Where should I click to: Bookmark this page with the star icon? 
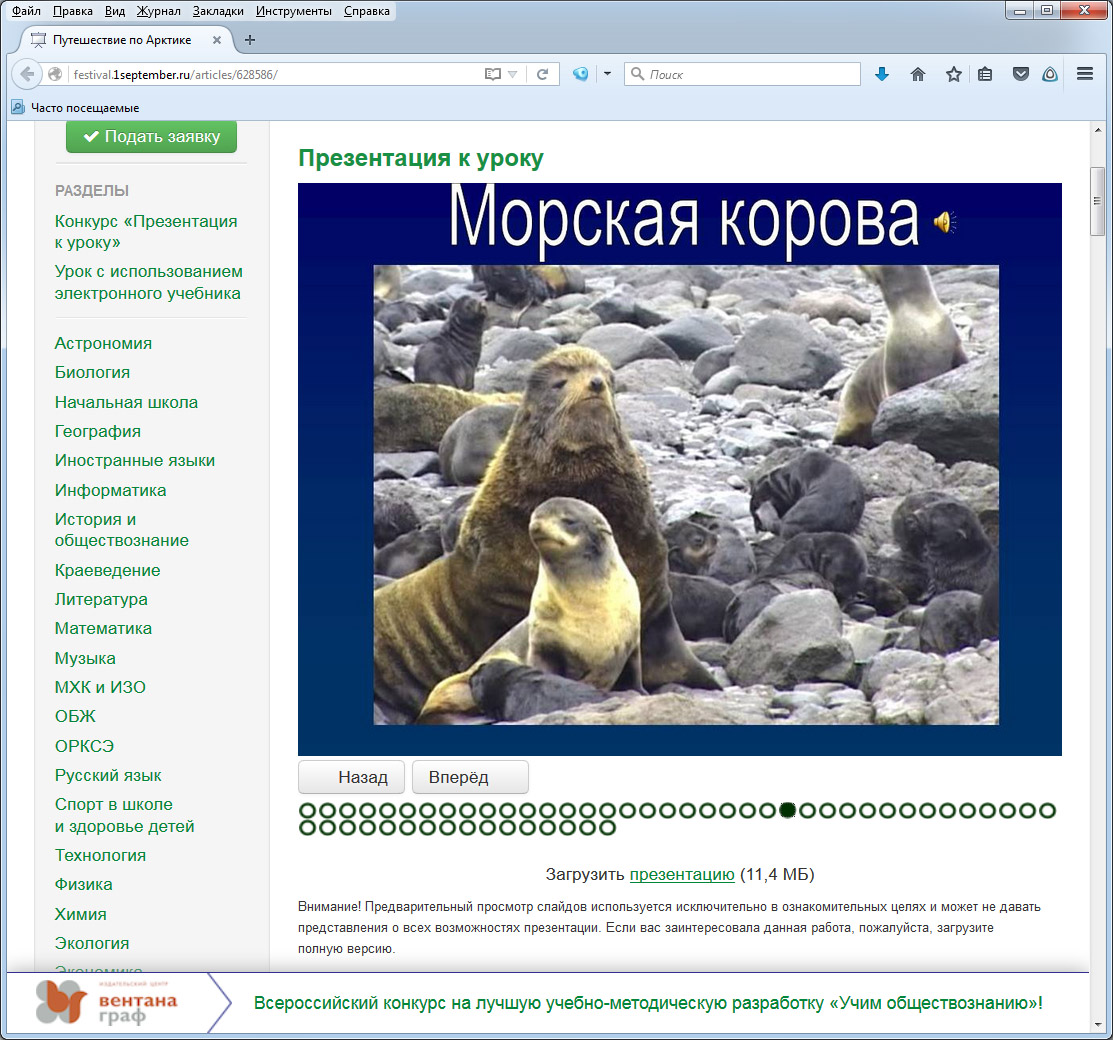tap(954, 74)
